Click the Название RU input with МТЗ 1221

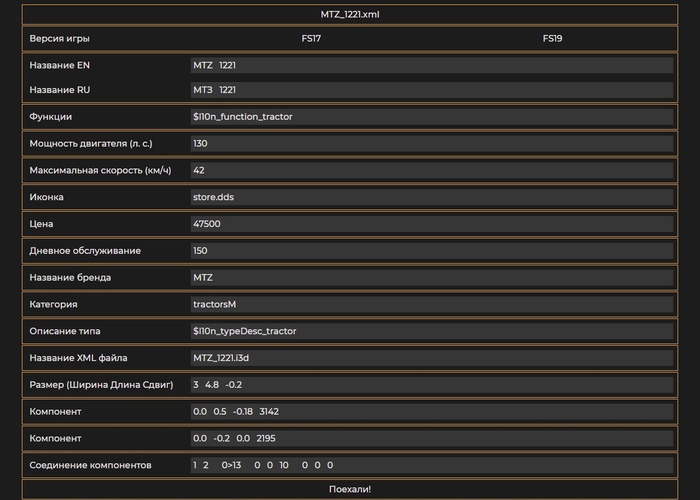[x=432, y=90]
